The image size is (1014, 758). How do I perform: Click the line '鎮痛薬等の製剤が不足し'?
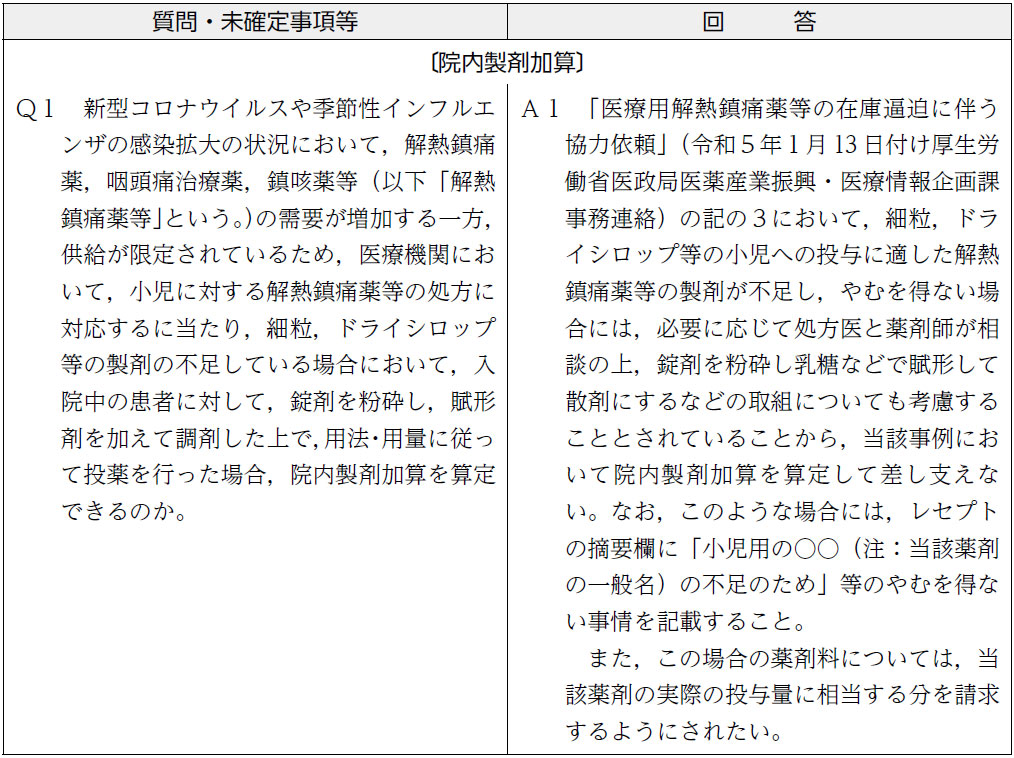782,292
